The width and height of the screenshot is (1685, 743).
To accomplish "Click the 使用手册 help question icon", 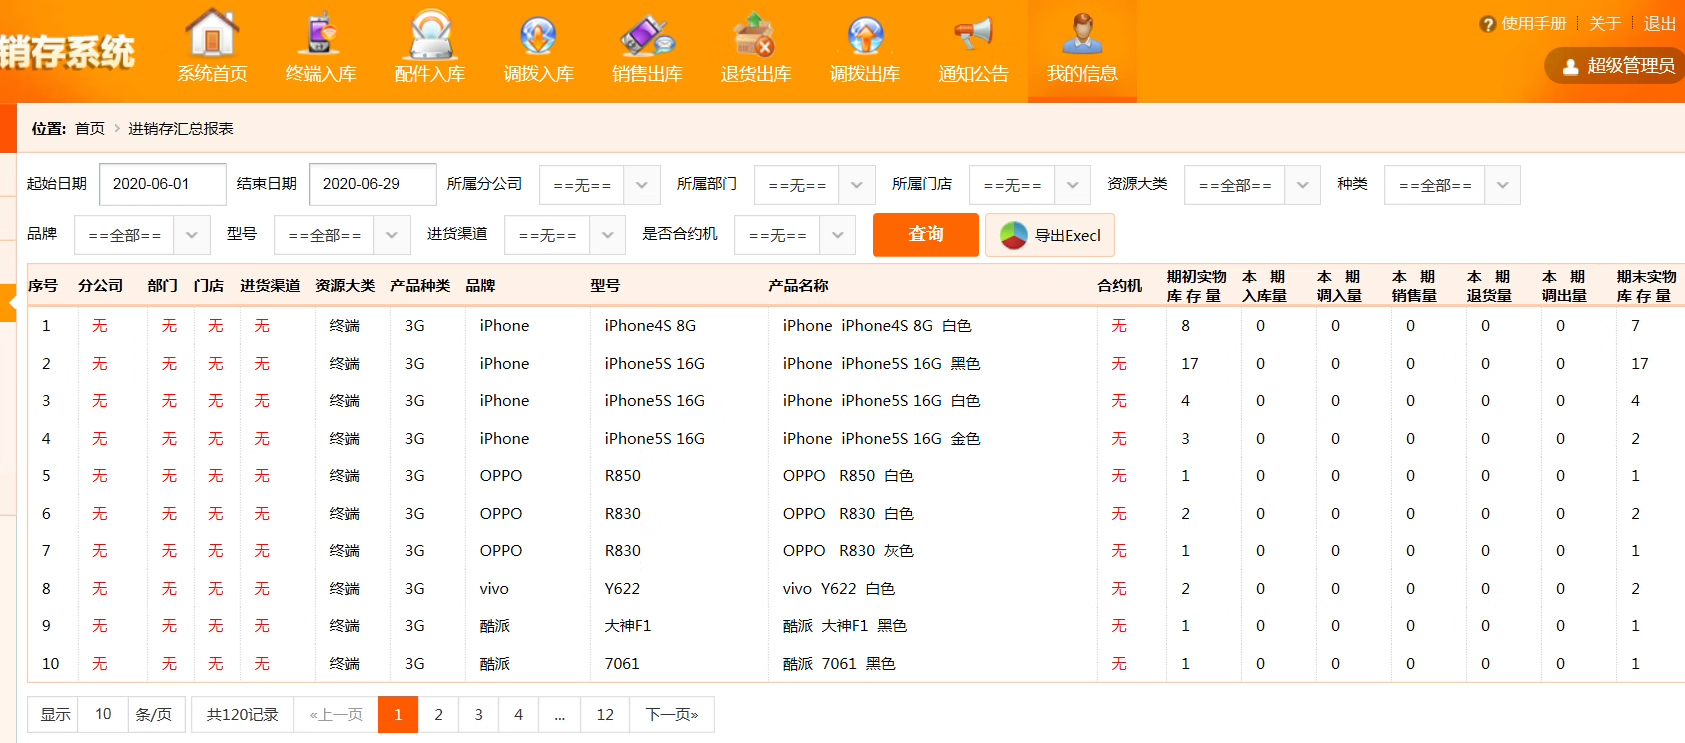I will click(x=1488, y=24).
